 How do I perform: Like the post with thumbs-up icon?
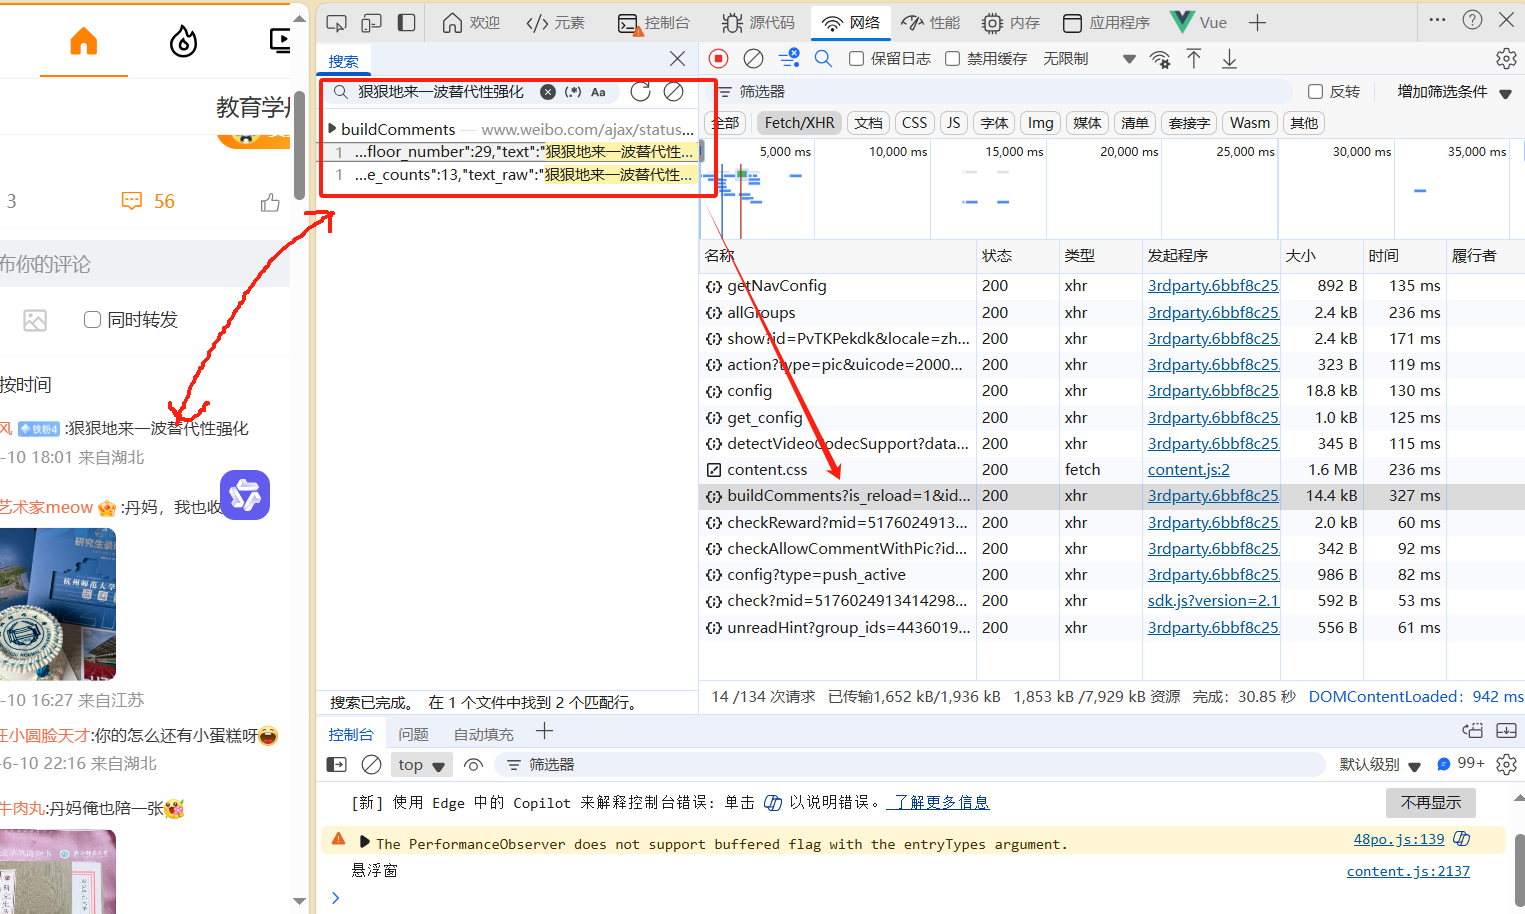coord(270,203)
